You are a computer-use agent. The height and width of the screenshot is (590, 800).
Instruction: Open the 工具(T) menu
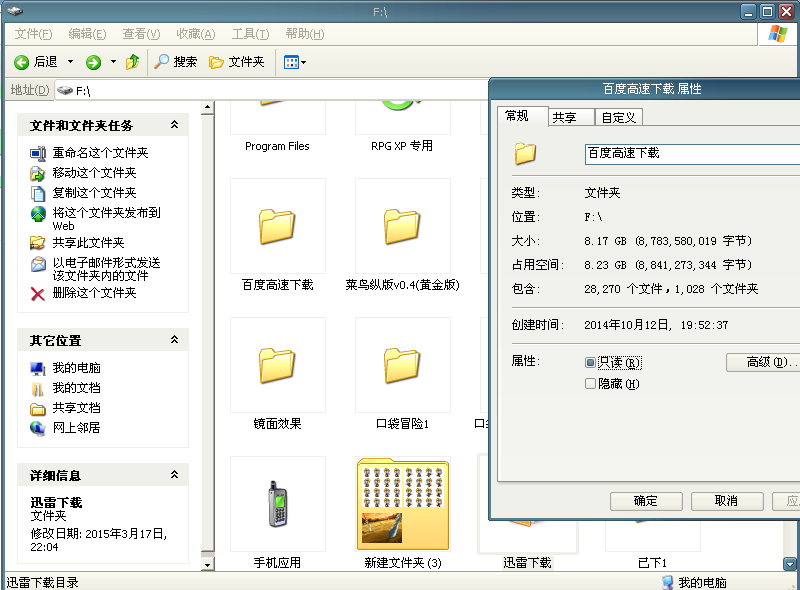(250, 34)
